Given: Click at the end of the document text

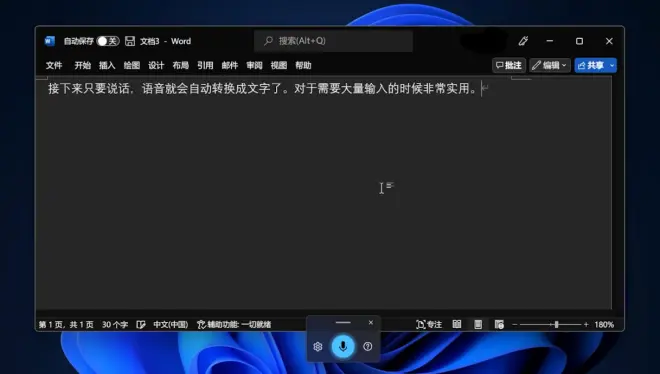Looking at the screenshot, I should pyautogui.click(x=481, y=89).
